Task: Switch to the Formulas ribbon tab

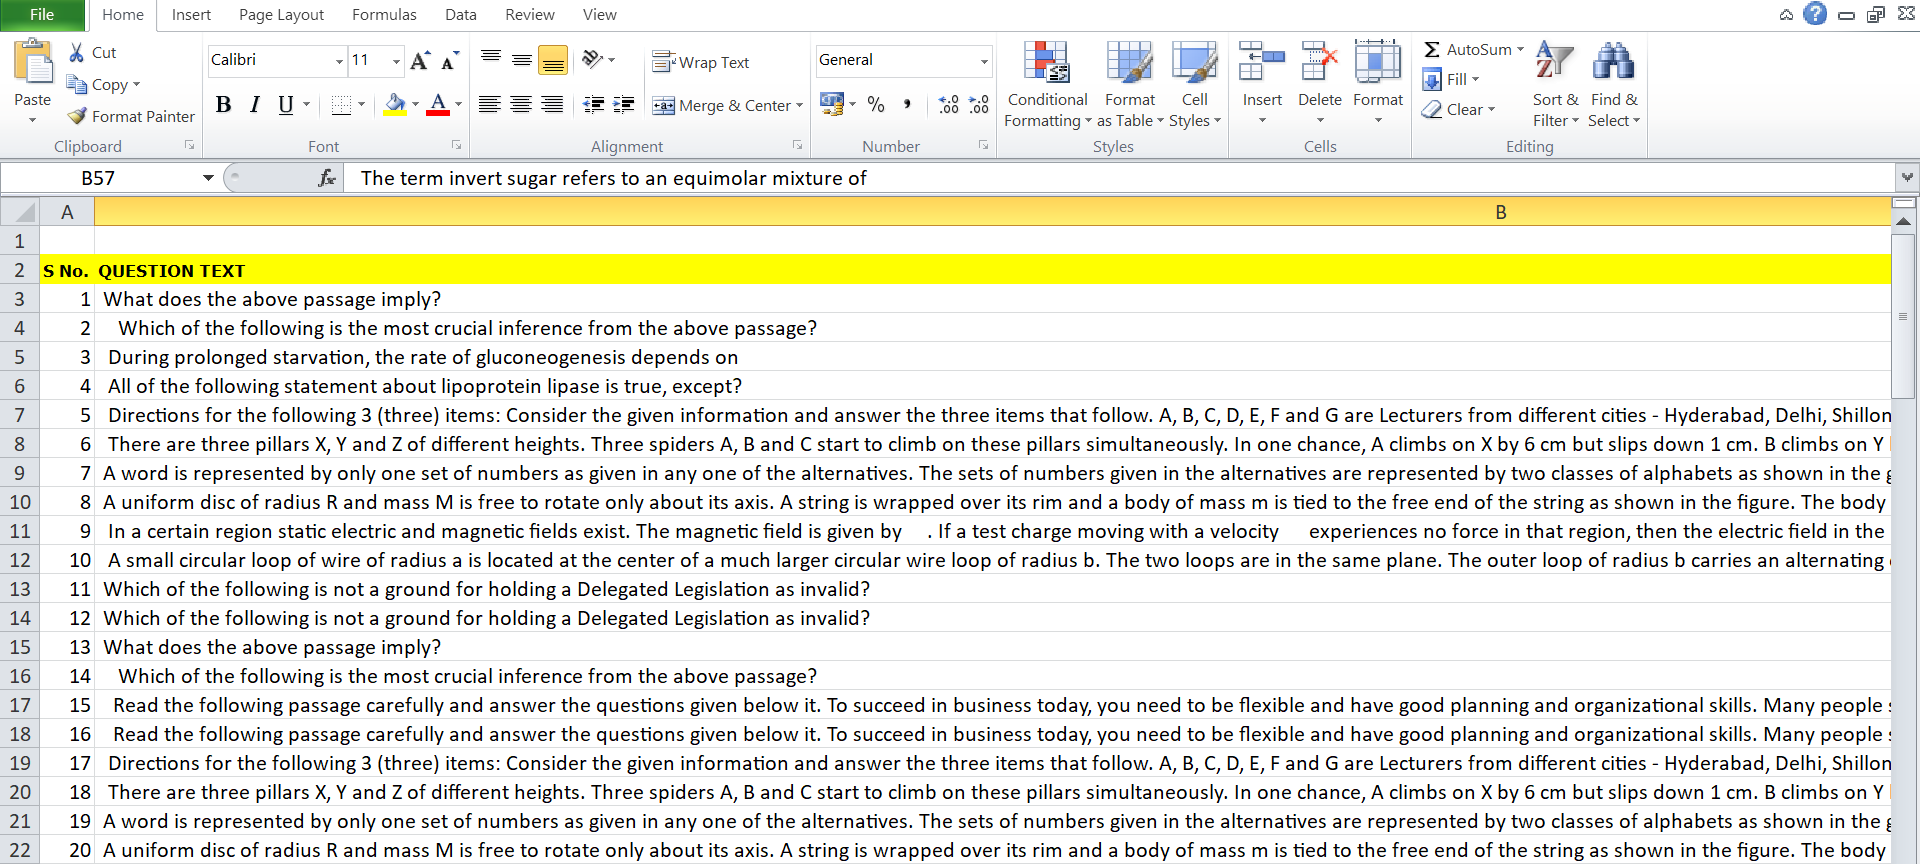Action: (x=384, y=15)
